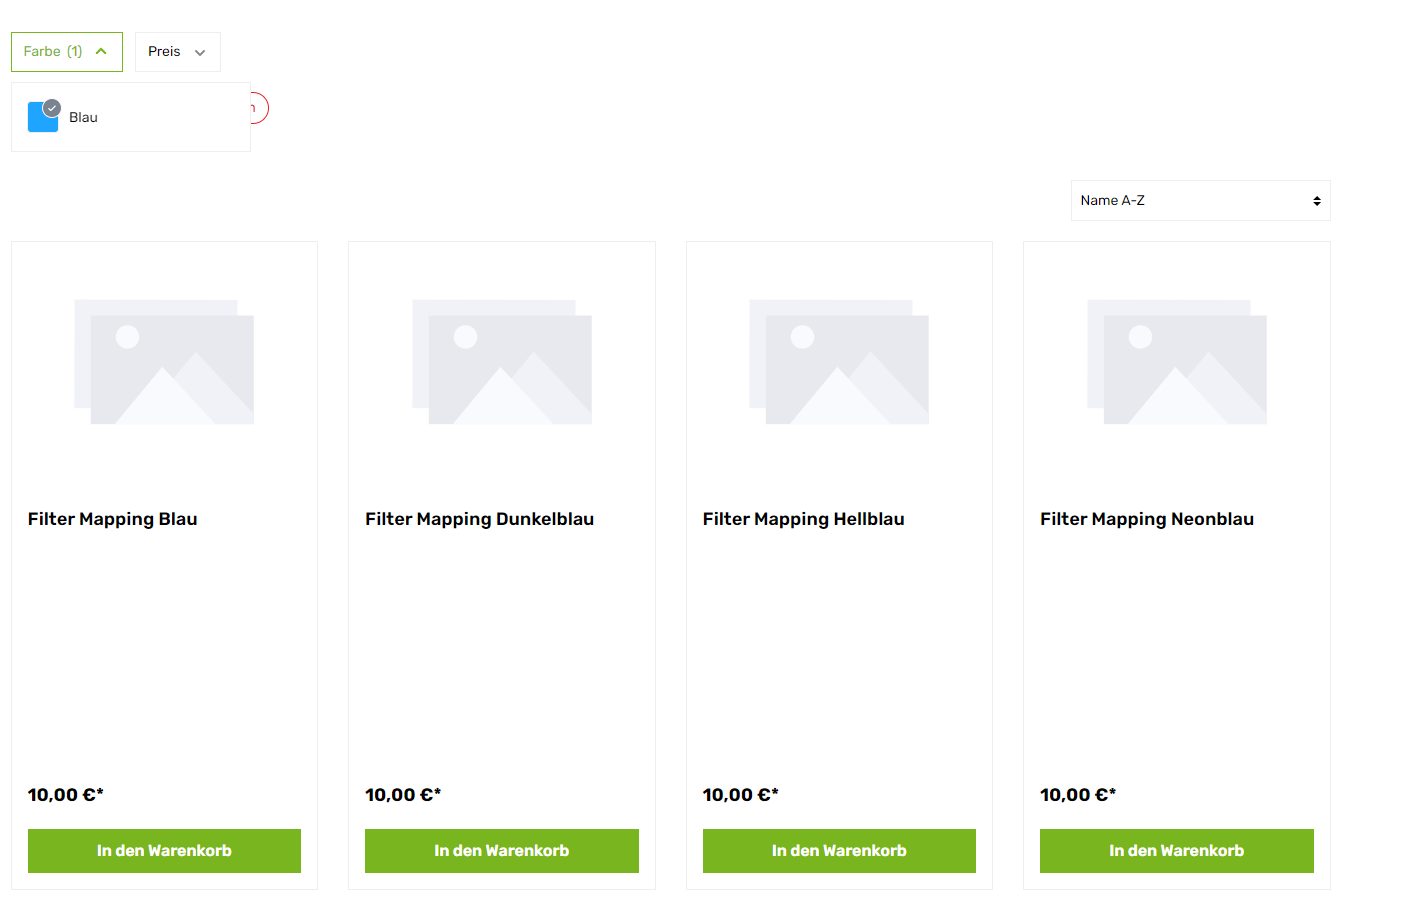The image size is (1414, 915).
Task: Add Filter Mapping Blau to the Warenkorb
Action: tap(164, 851)
